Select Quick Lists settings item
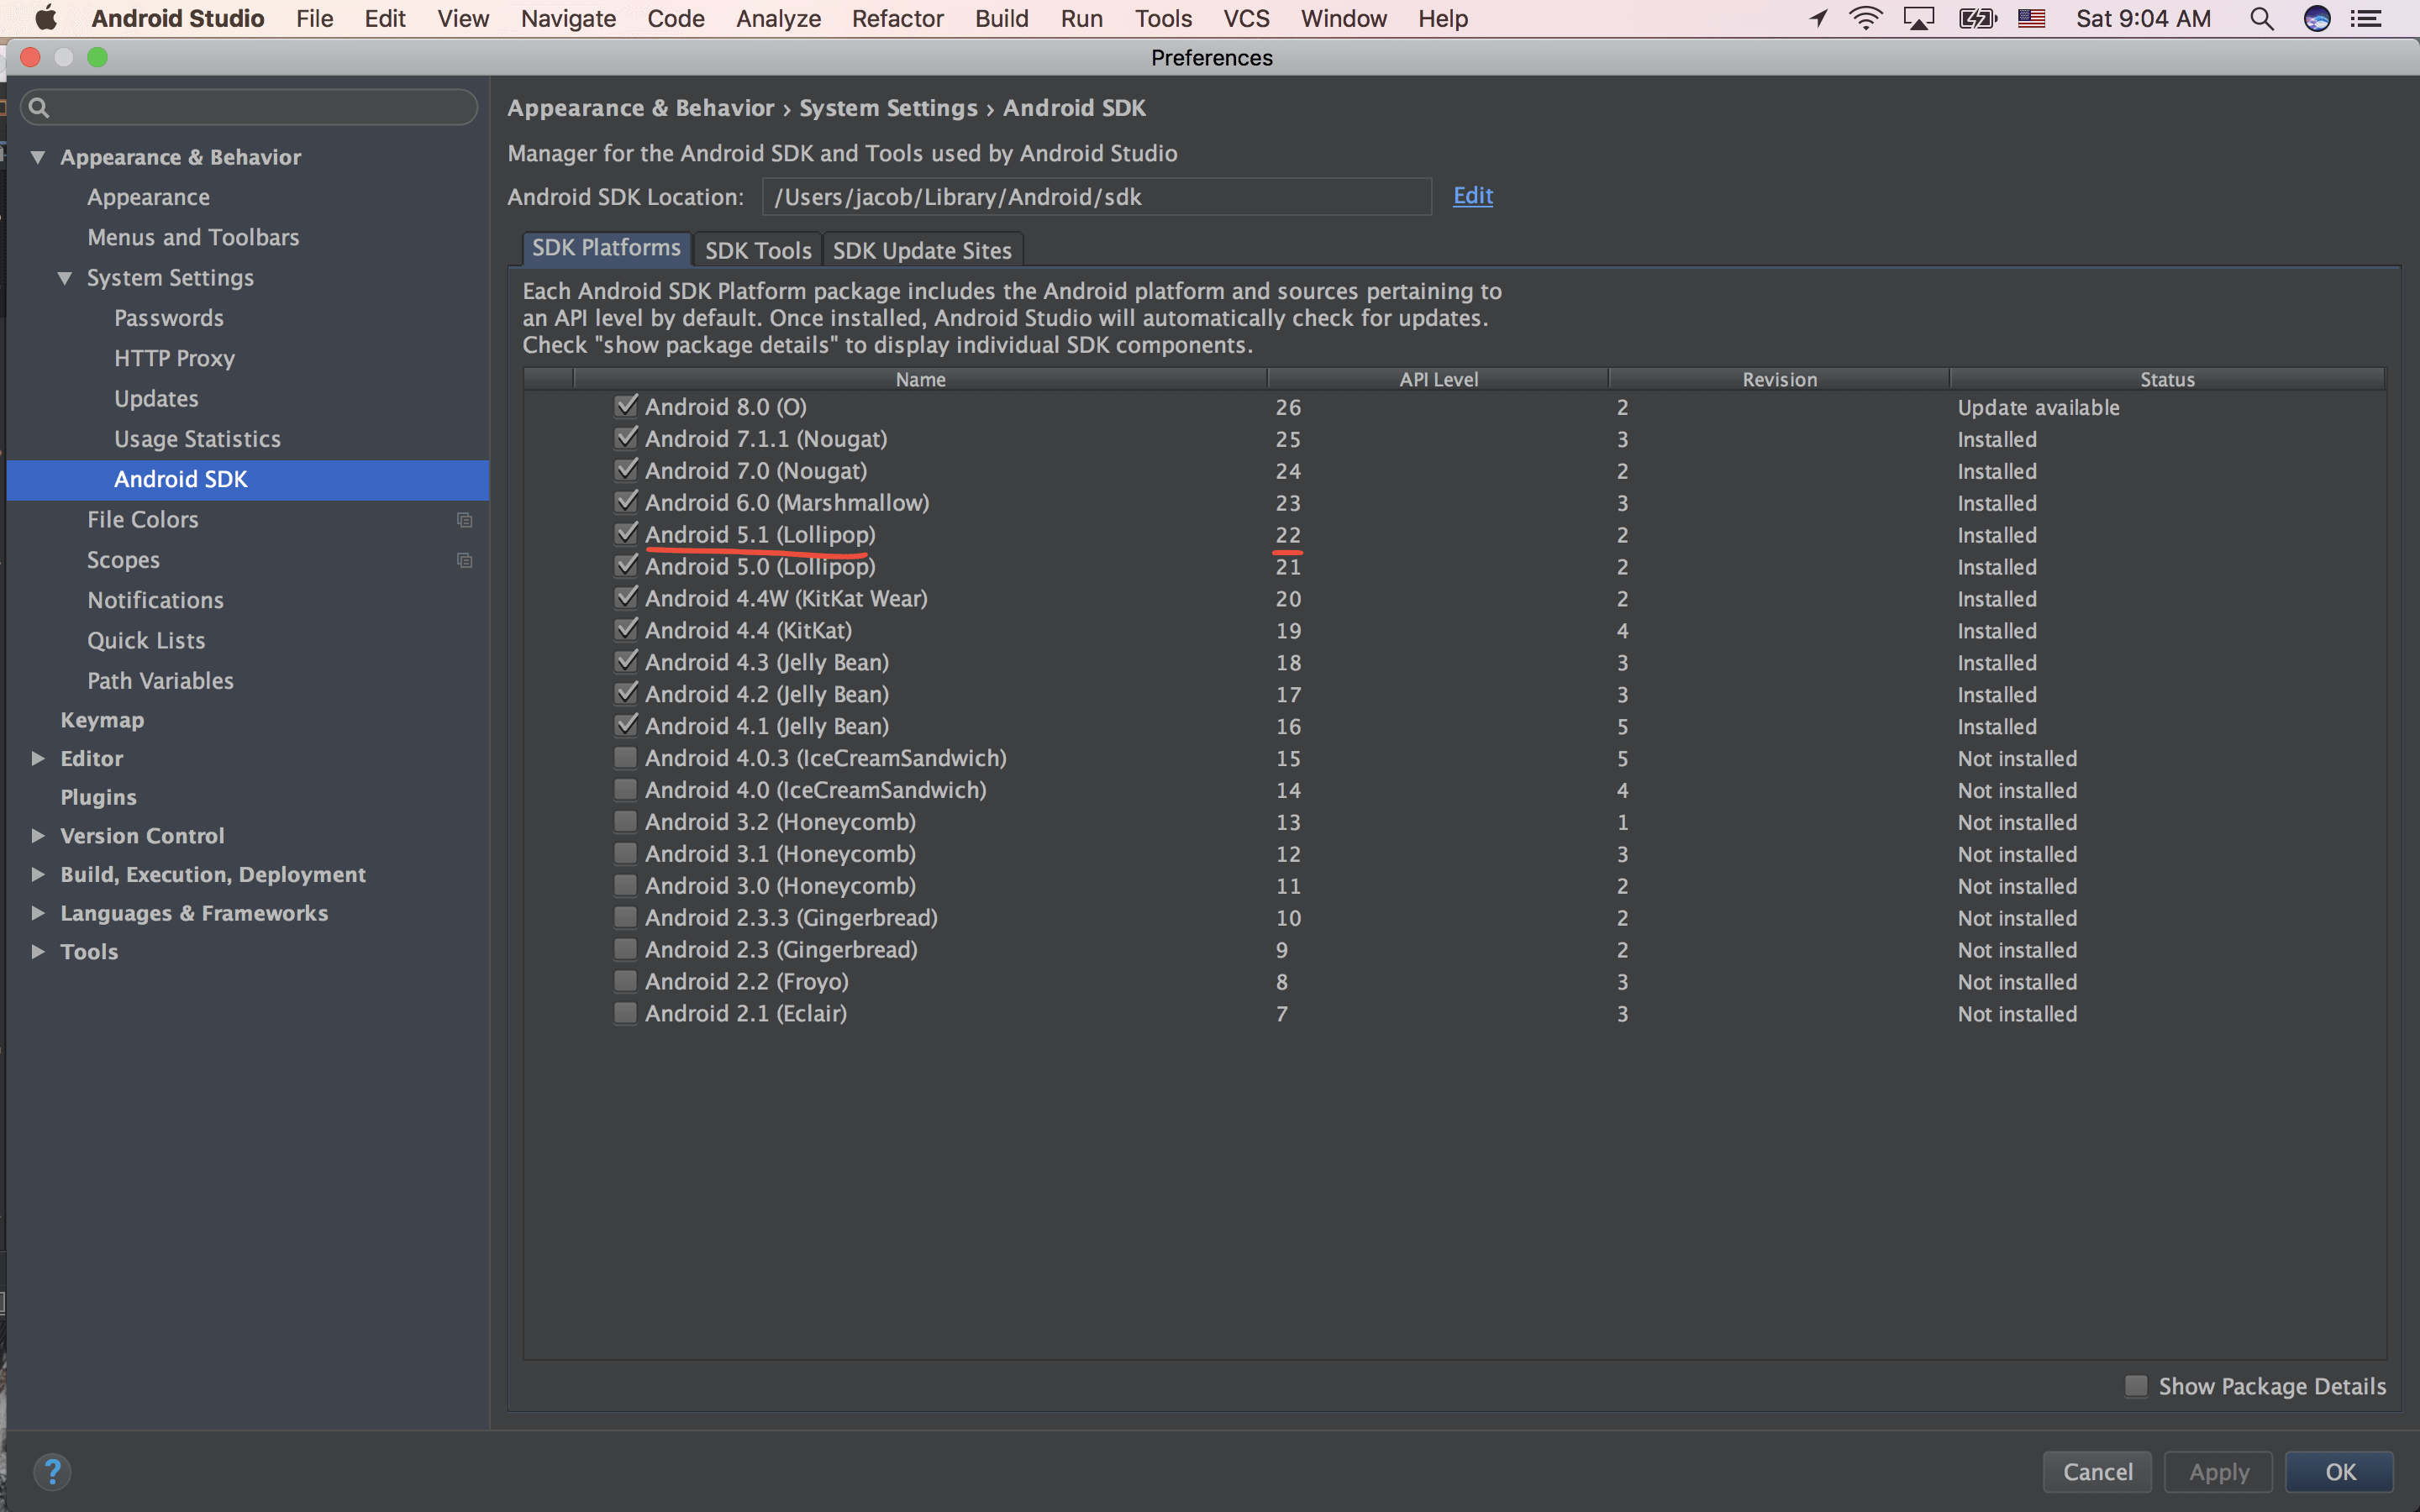Viewport: 2420px width, 1512px height. click(146, 640)
